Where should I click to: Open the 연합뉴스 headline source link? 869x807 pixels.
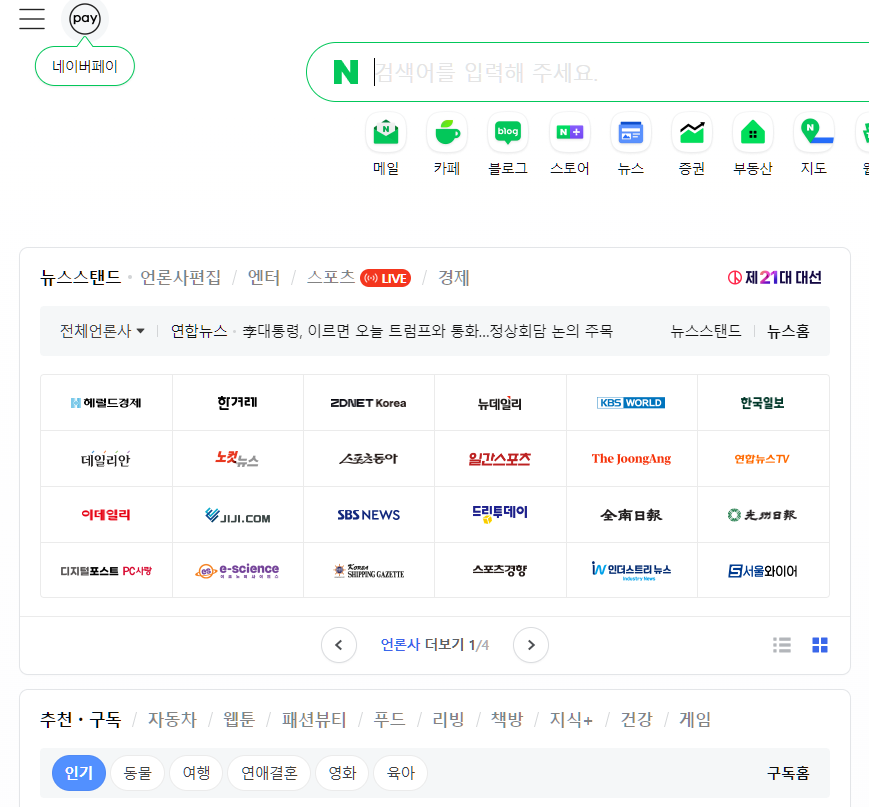click(199, 331)
